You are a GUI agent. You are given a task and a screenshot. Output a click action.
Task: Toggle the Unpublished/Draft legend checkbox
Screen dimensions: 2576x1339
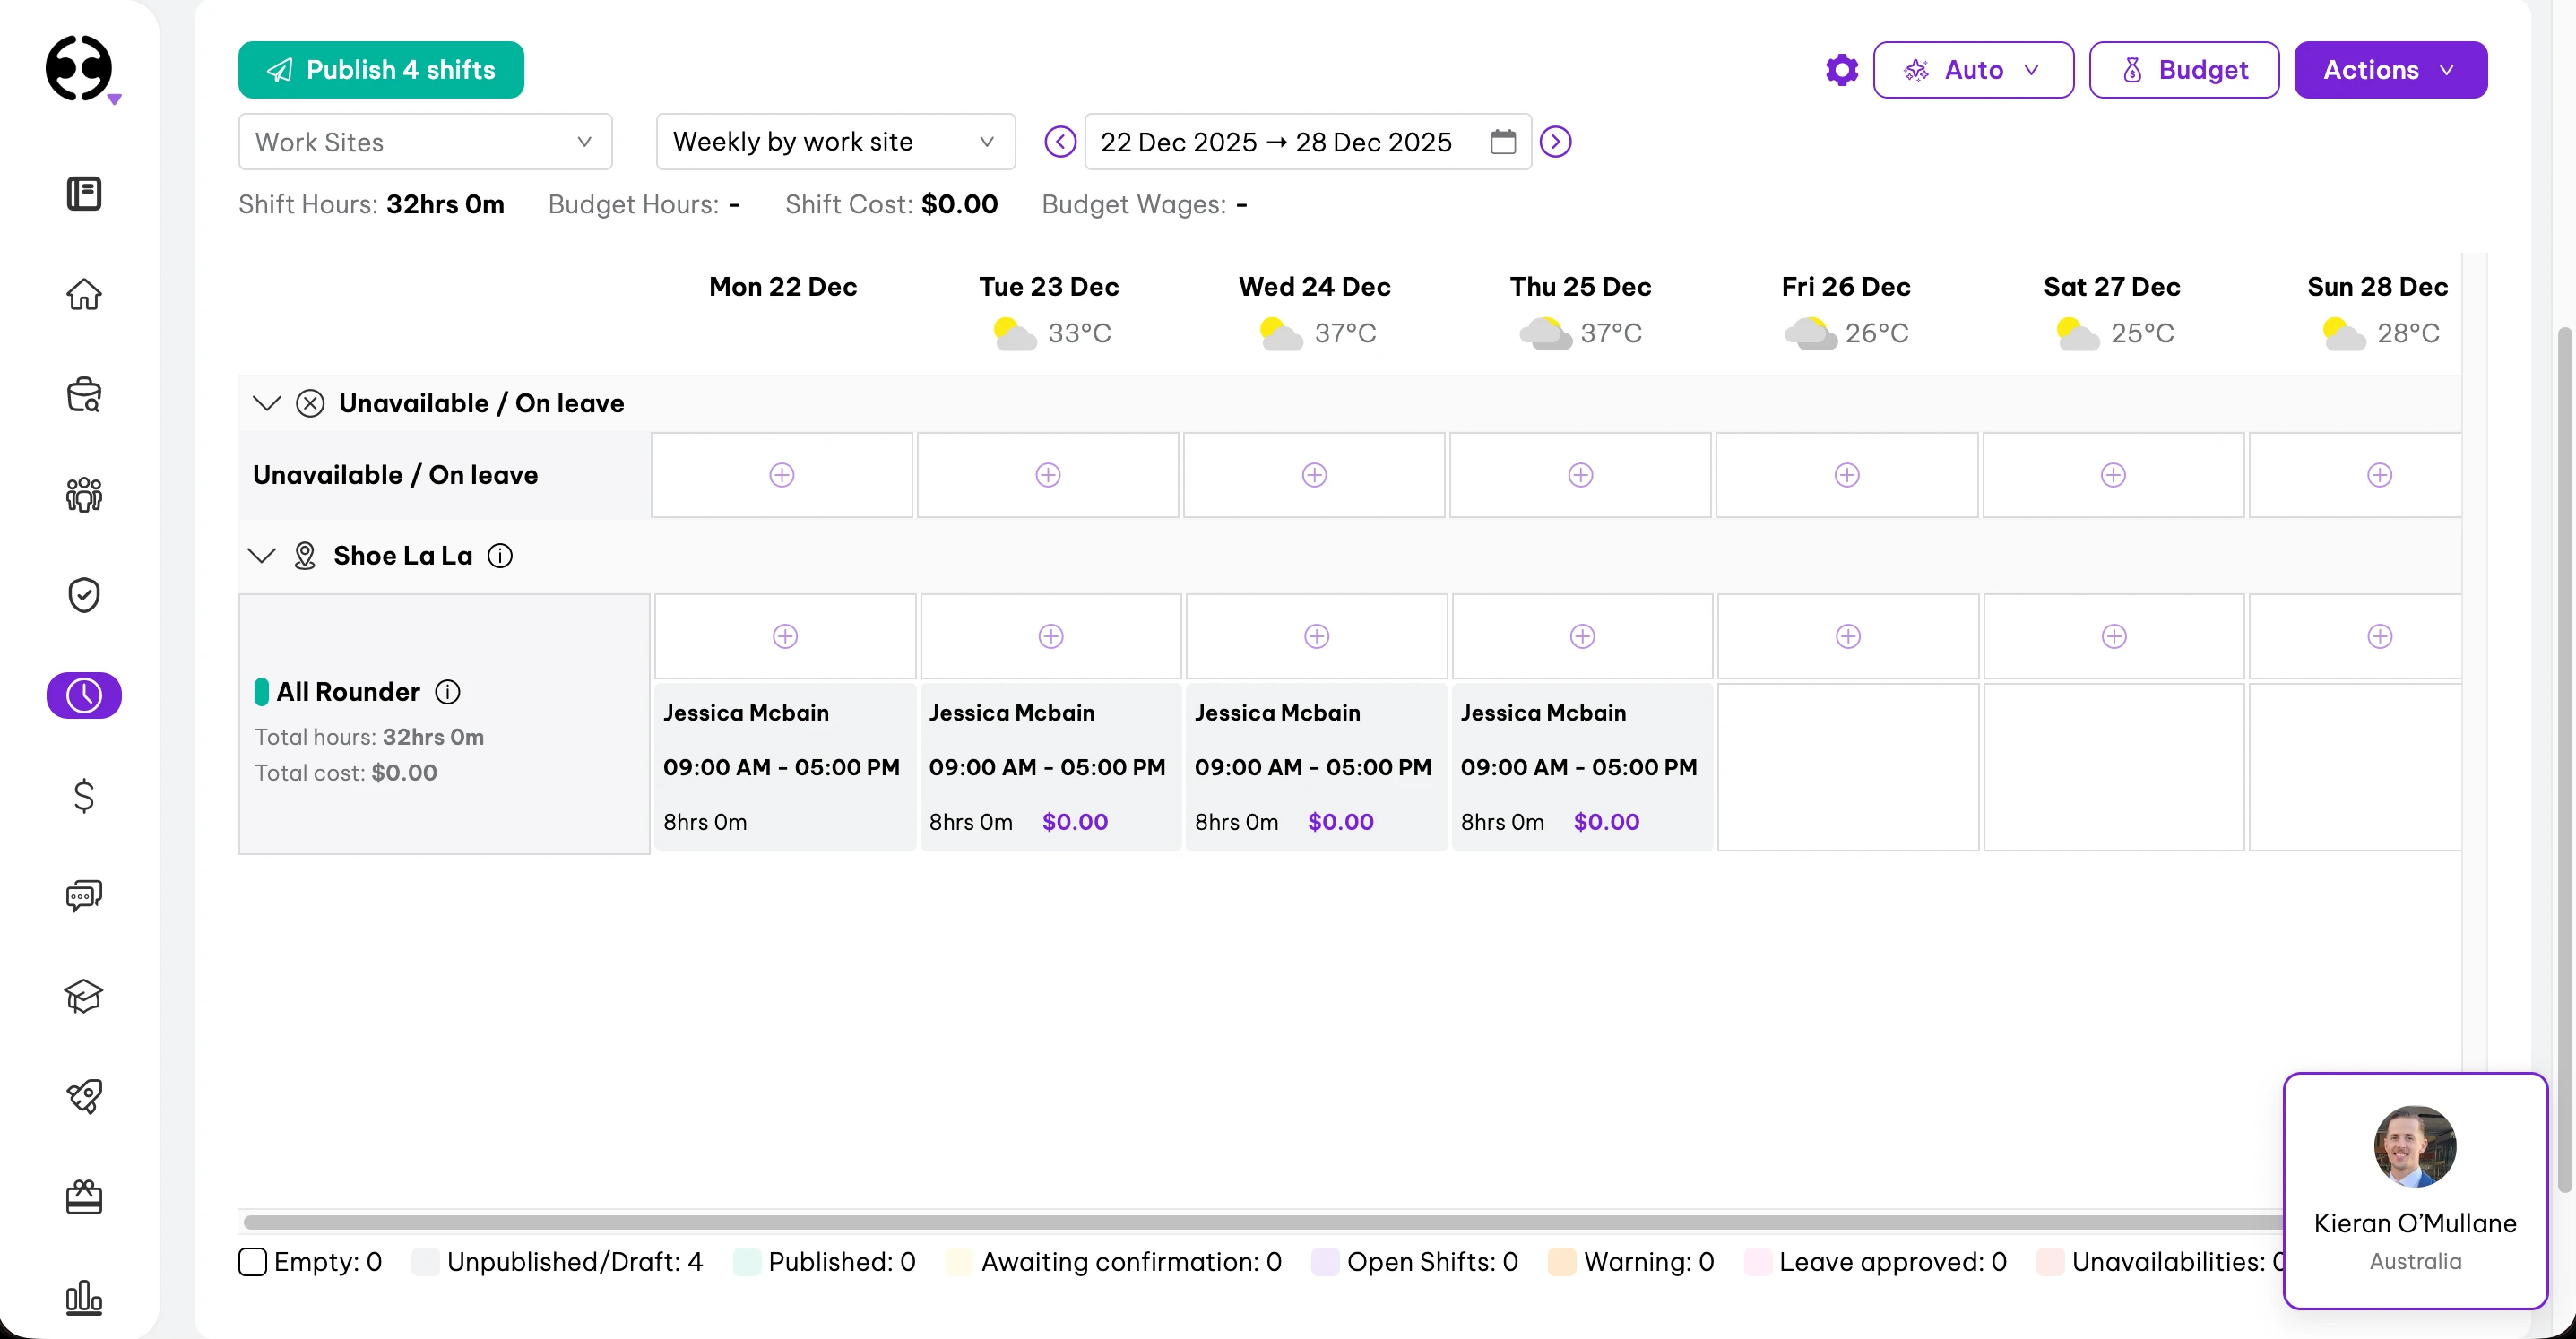click(425, 1262)
